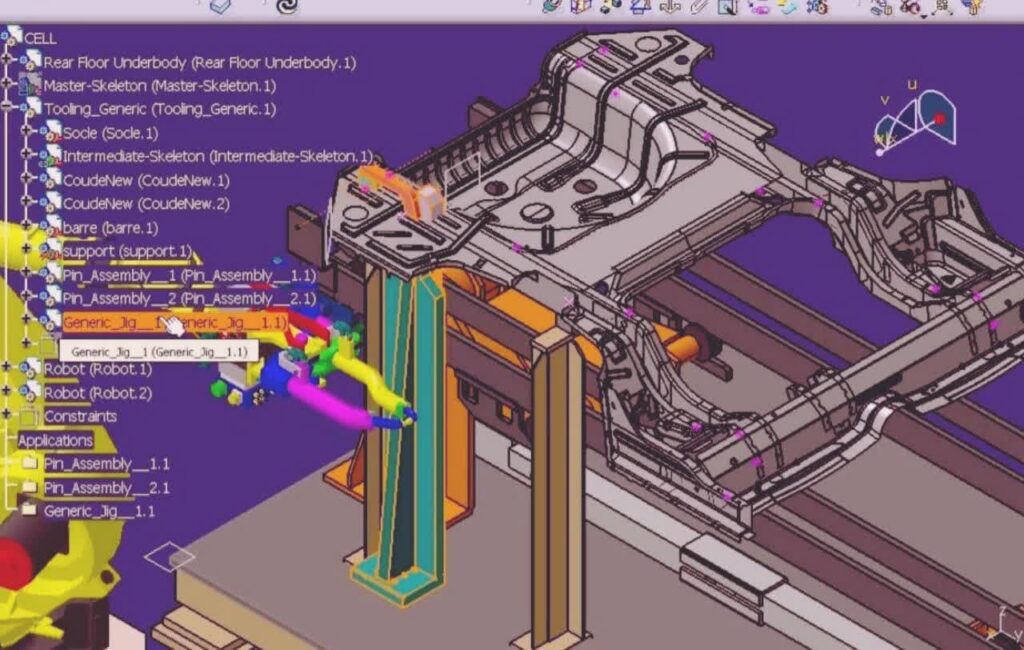
Task: Select Pin_Assembly__2 (Pin_Assembly__2.1) in tree
Action: [188, 298]
